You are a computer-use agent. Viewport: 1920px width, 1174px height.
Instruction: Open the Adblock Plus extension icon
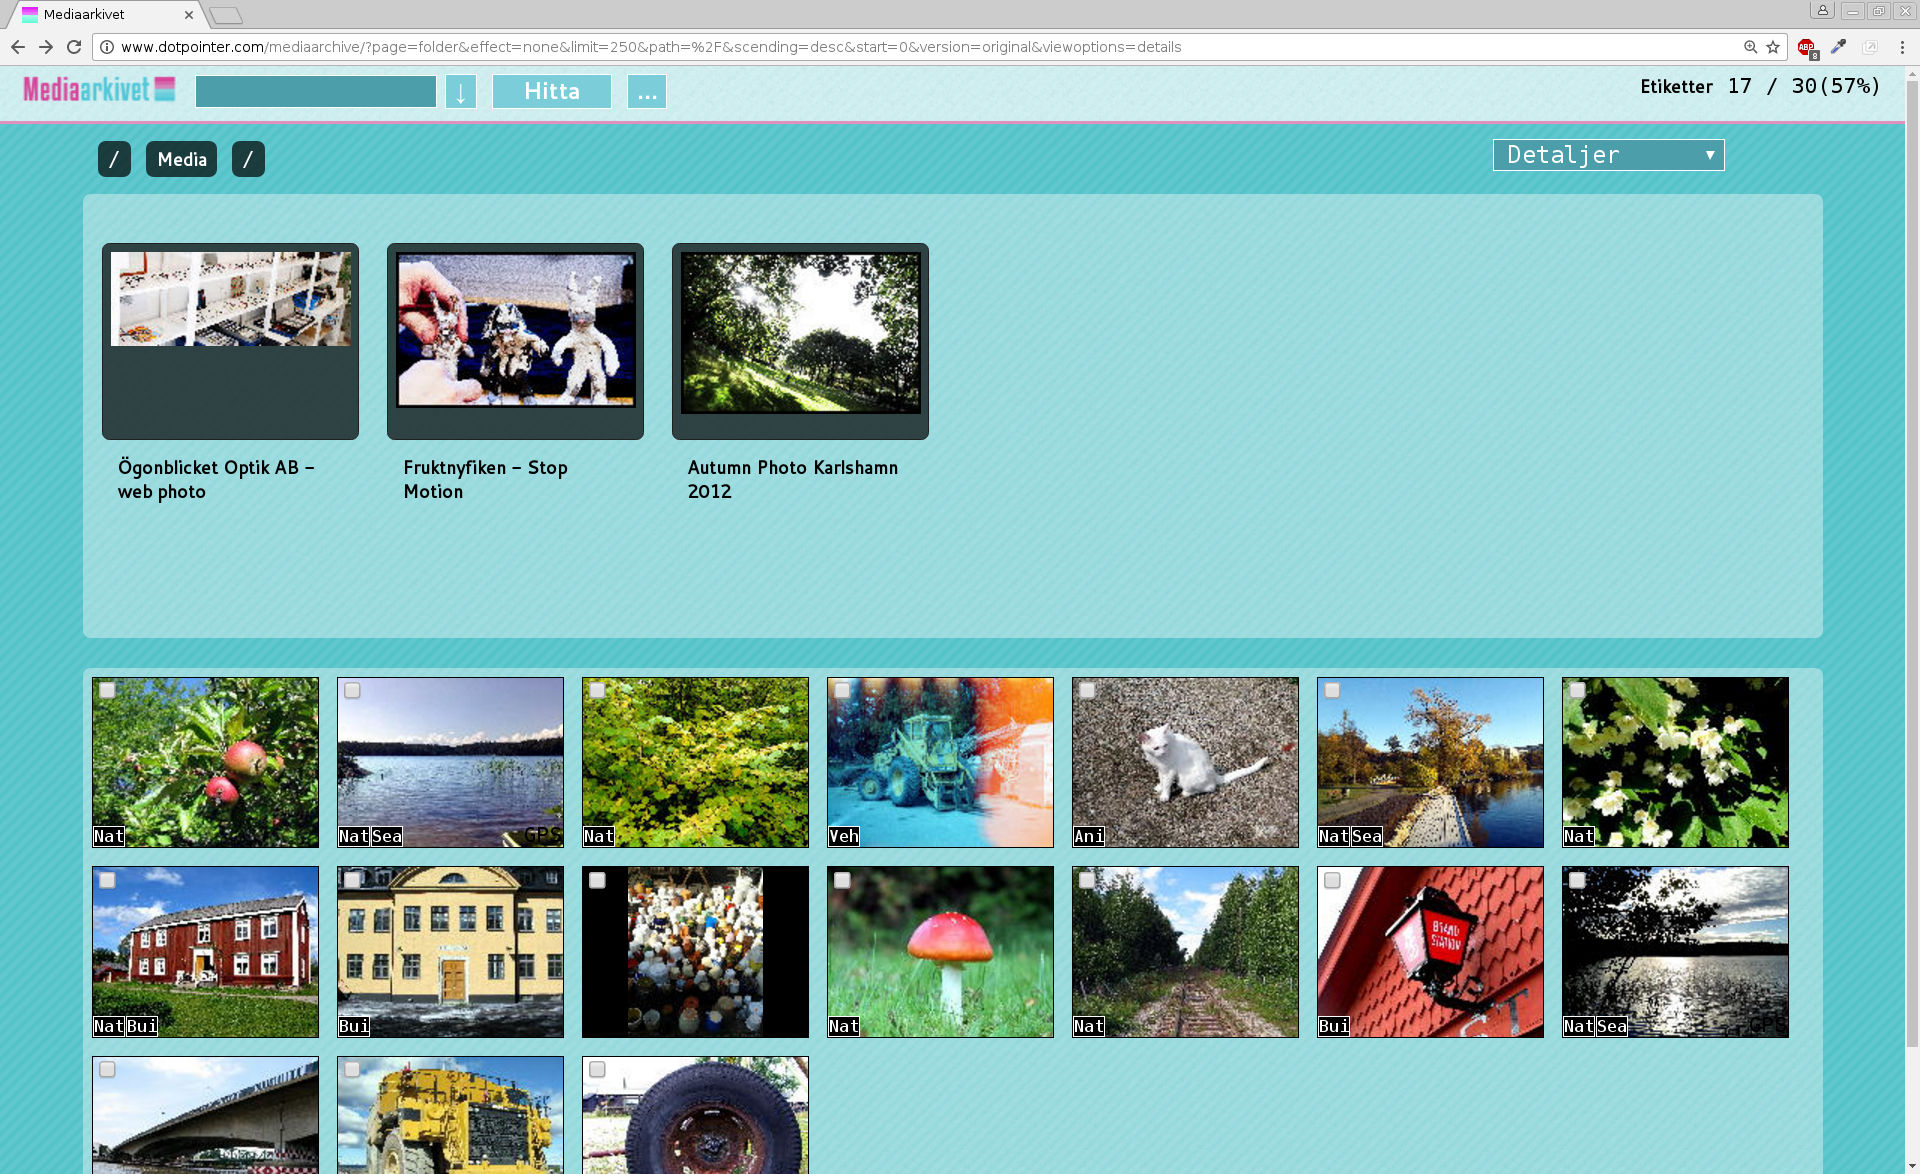point(1806,47)
